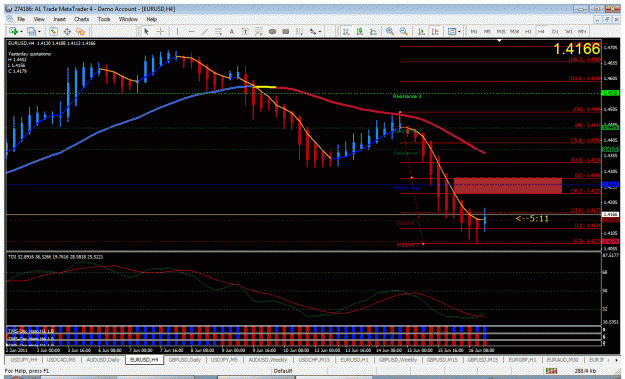Screen dimensions: 625x379
Task: Expand the New Chart dropdown arrow
Action: [21, 31]
